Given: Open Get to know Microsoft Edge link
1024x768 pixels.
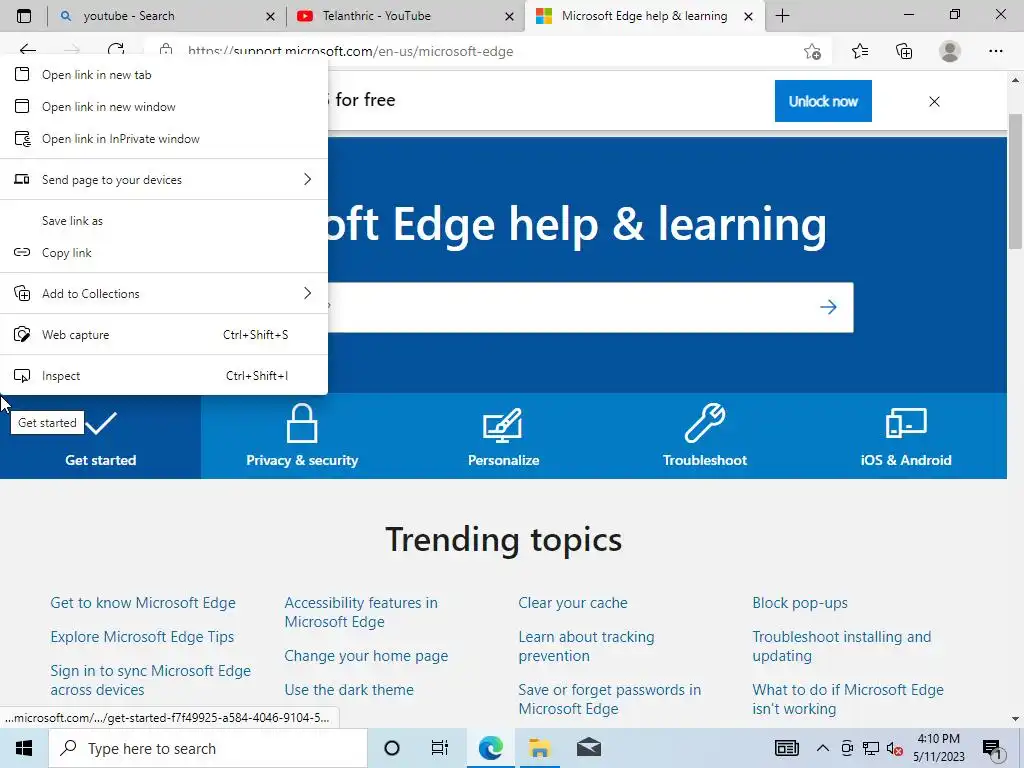Looking at the screenshot, I should point(143,603).
